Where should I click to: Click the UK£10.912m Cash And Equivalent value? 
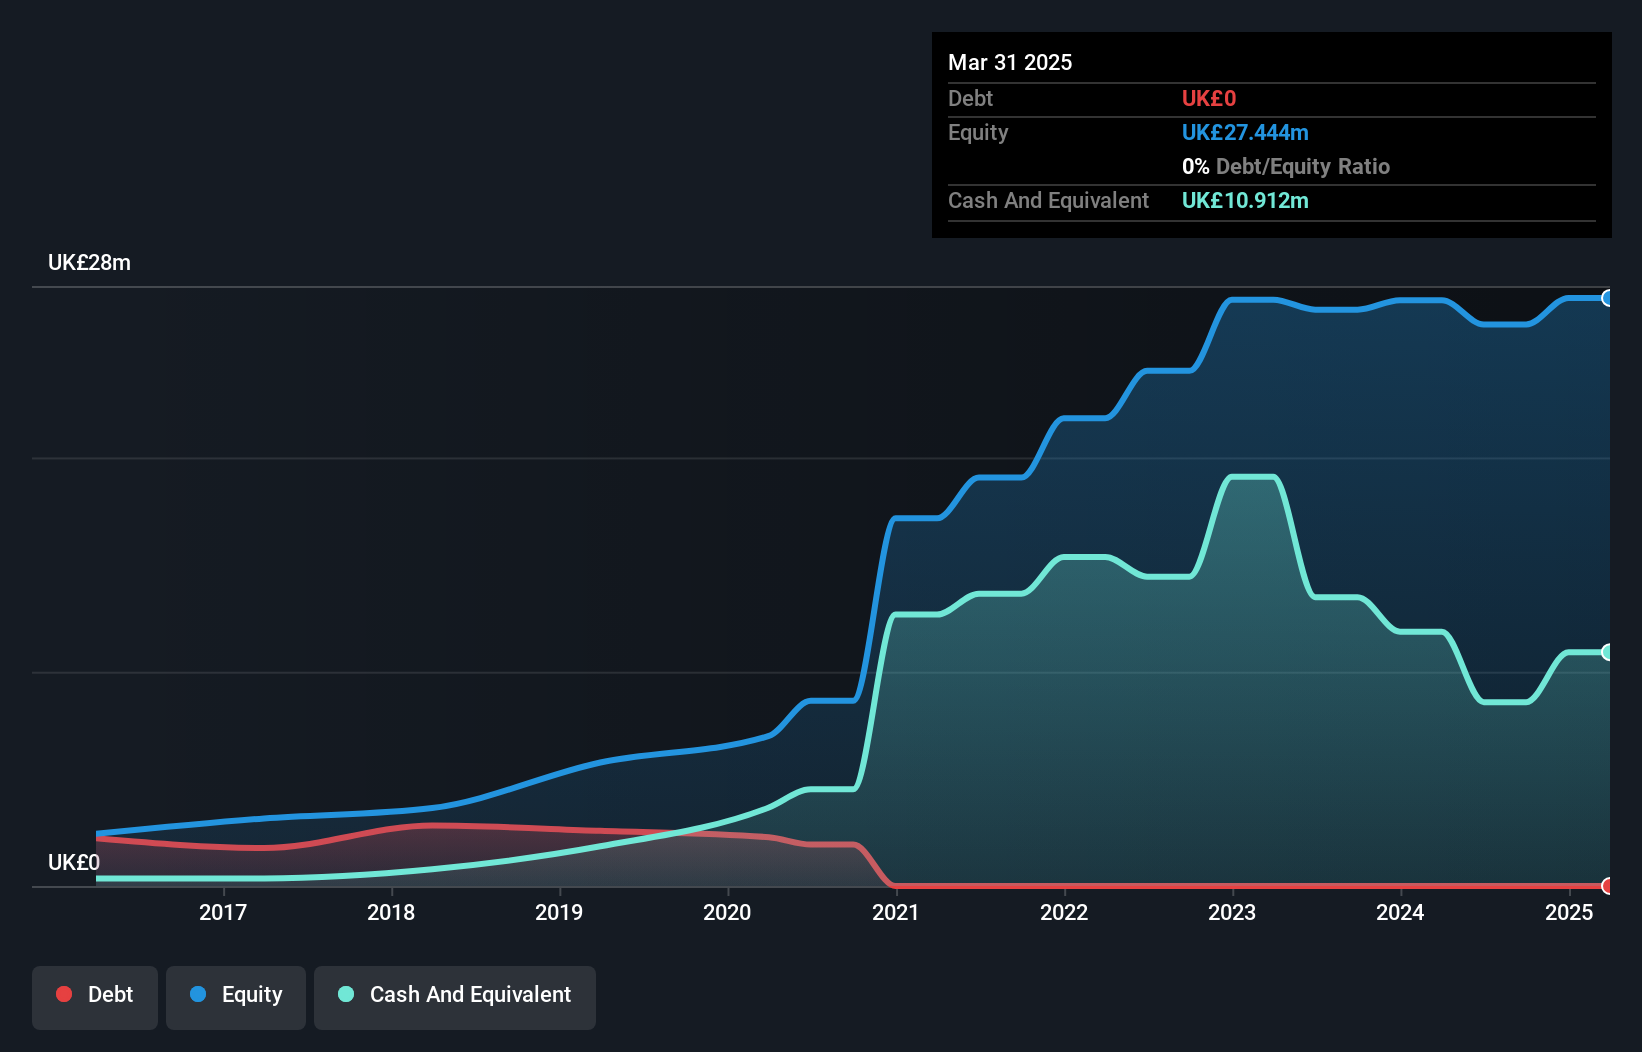coord(1245,200)
